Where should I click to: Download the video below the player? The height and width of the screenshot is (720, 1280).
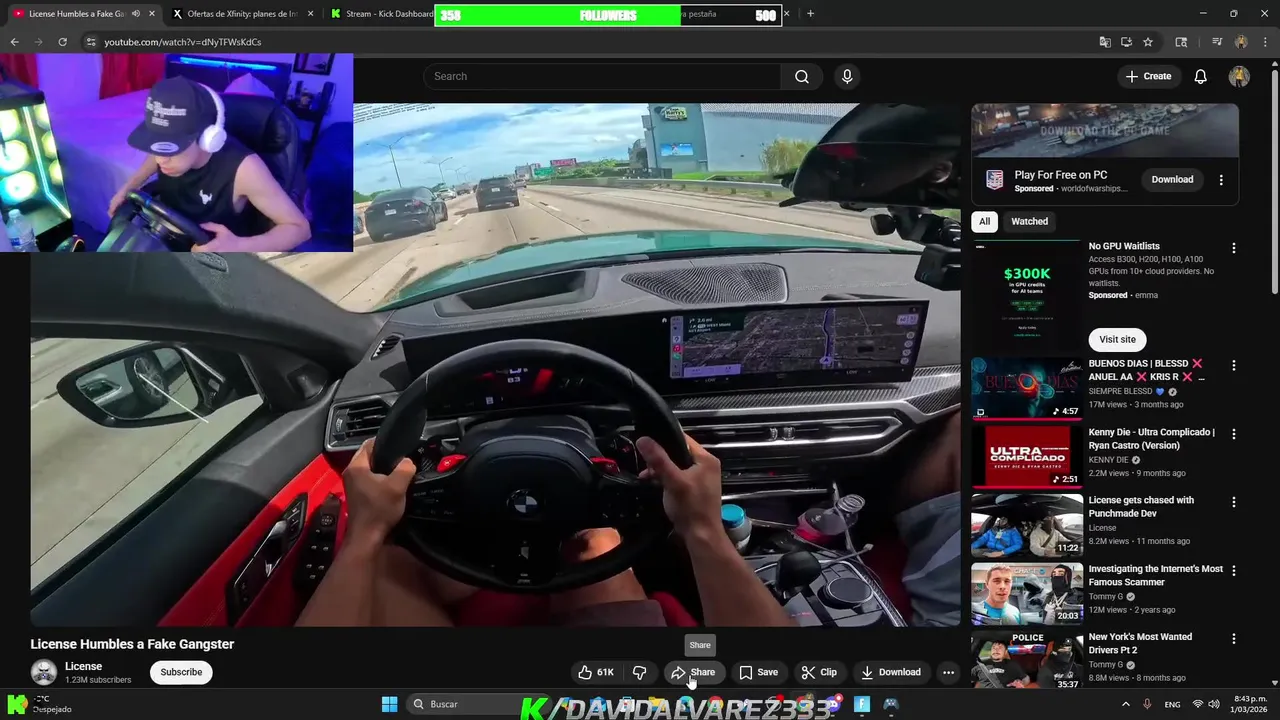point(891,672)
